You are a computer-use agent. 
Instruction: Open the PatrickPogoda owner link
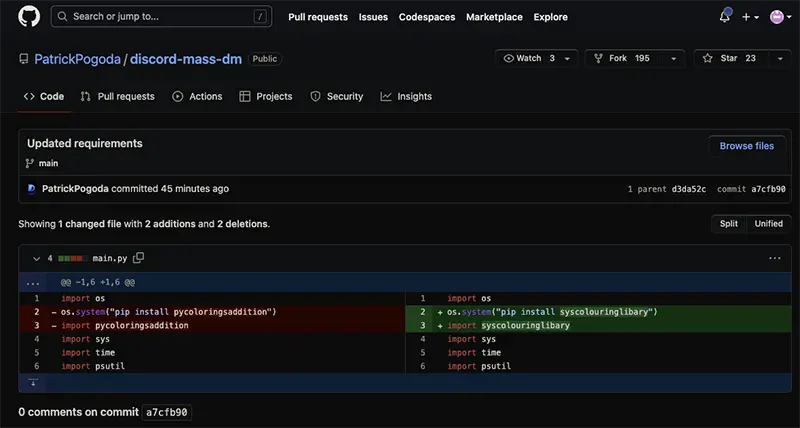[x=77, y=59]
